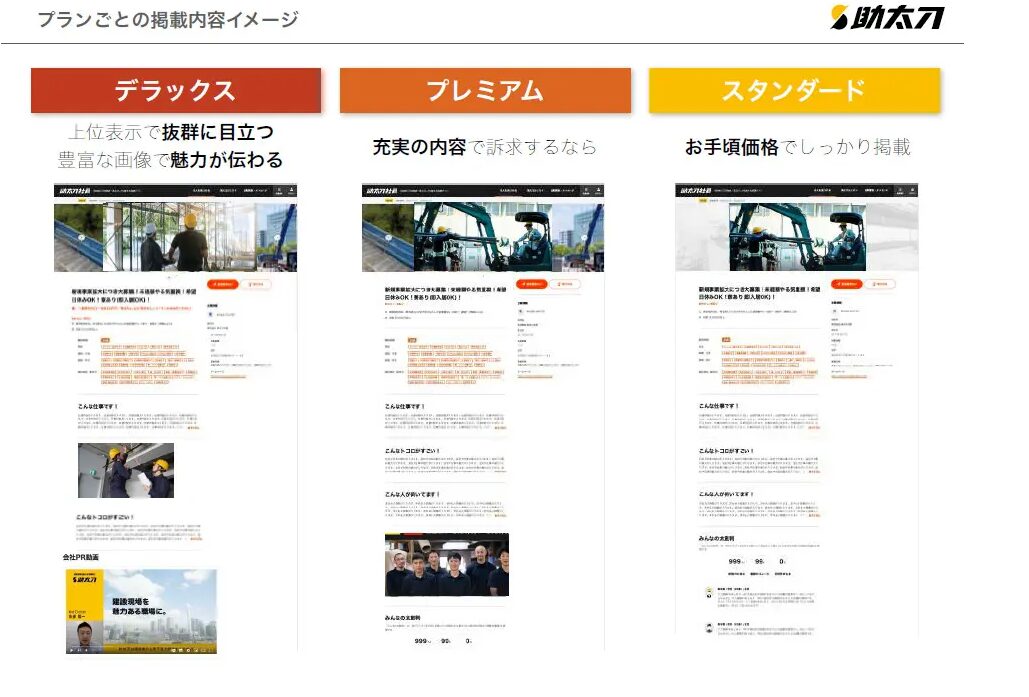Click こんな仕事です！ heading in Standard mockup
Image resolution: width=1029 pixels, height=697 pixels.
click(x=719, y=406)
